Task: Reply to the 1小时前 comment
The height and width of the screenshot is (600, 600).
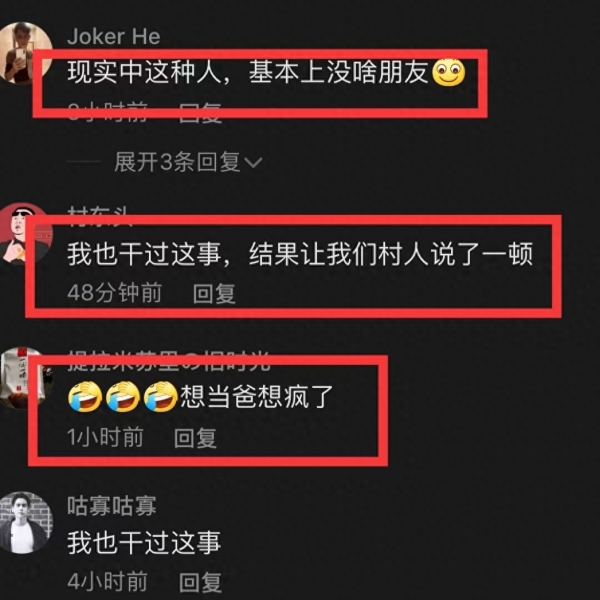Action: pyautogui.click(x=195, y=438)
